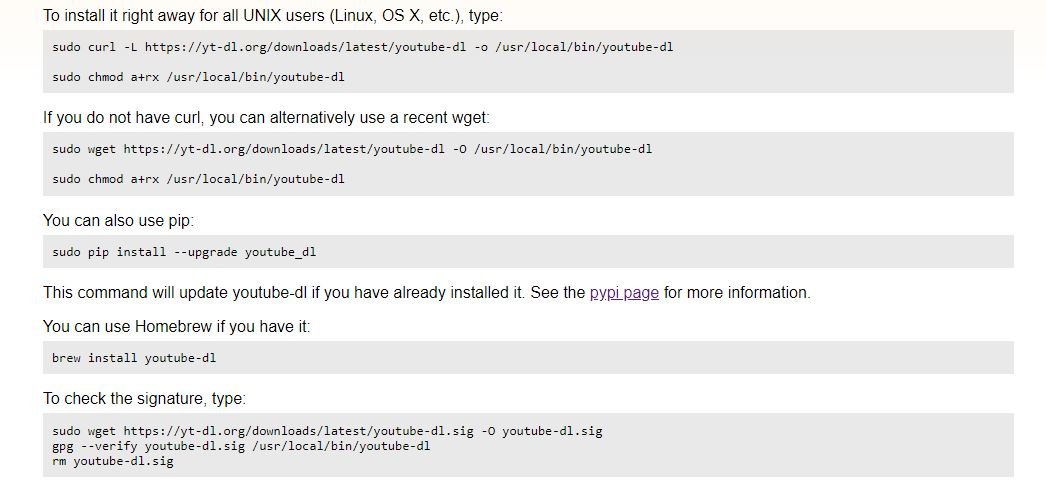1046x491 pixels.
Task: Click the first sudo chmod a+rx line
Action: (x=198, y=77)
